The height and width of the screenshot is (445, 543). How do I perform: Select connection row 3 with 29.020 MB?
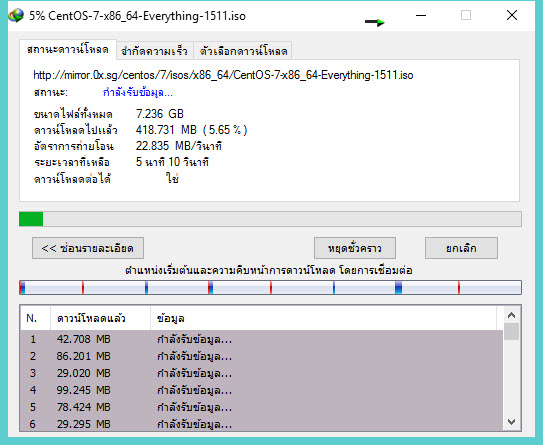click(261, 373)
